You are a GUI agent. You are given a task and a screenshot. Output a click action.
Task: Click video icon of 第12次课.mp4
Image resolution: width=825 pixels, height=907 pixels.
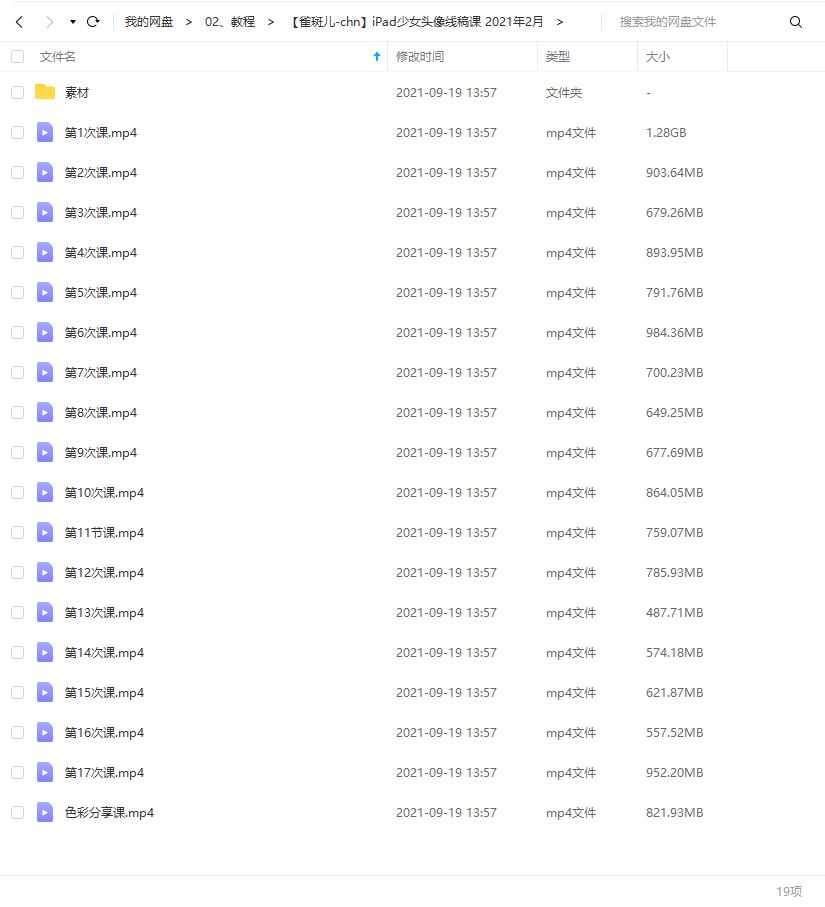pyautogui.click(x=45, y=572)
